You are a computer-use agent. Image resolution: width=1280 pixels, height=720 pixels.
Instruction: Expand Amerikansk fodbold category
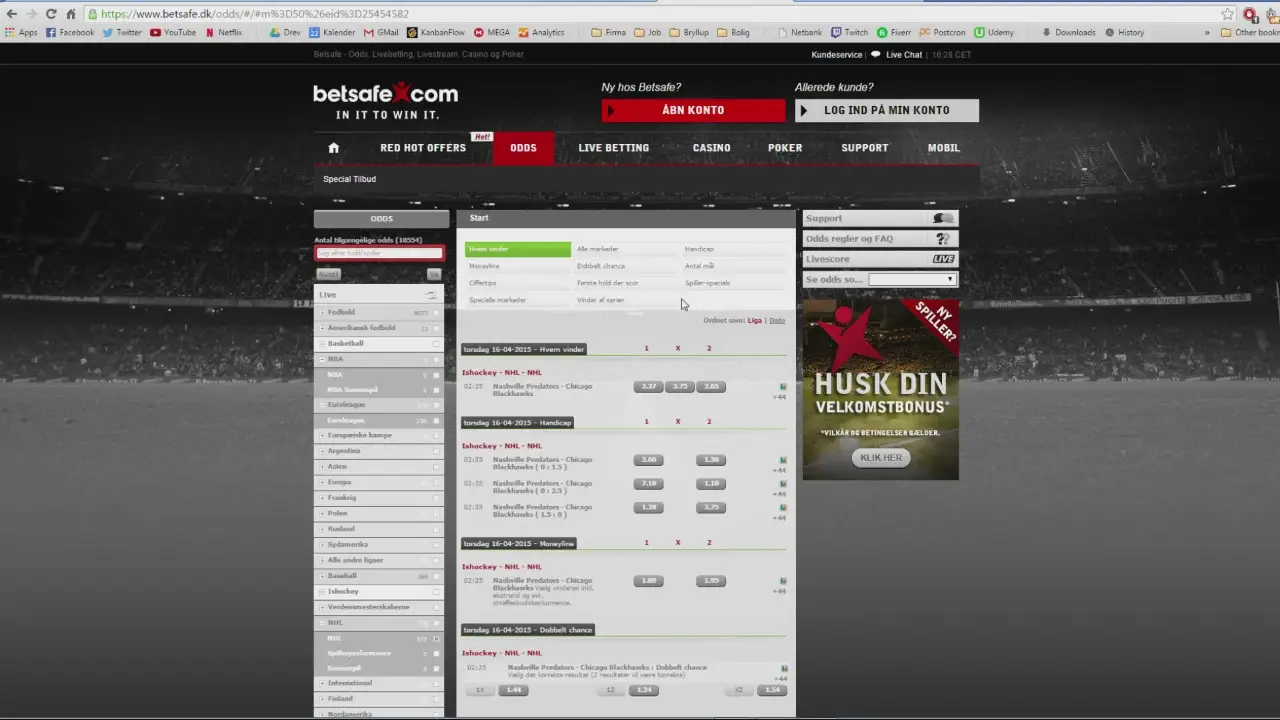pyautogui.click(x=322, y=328)
